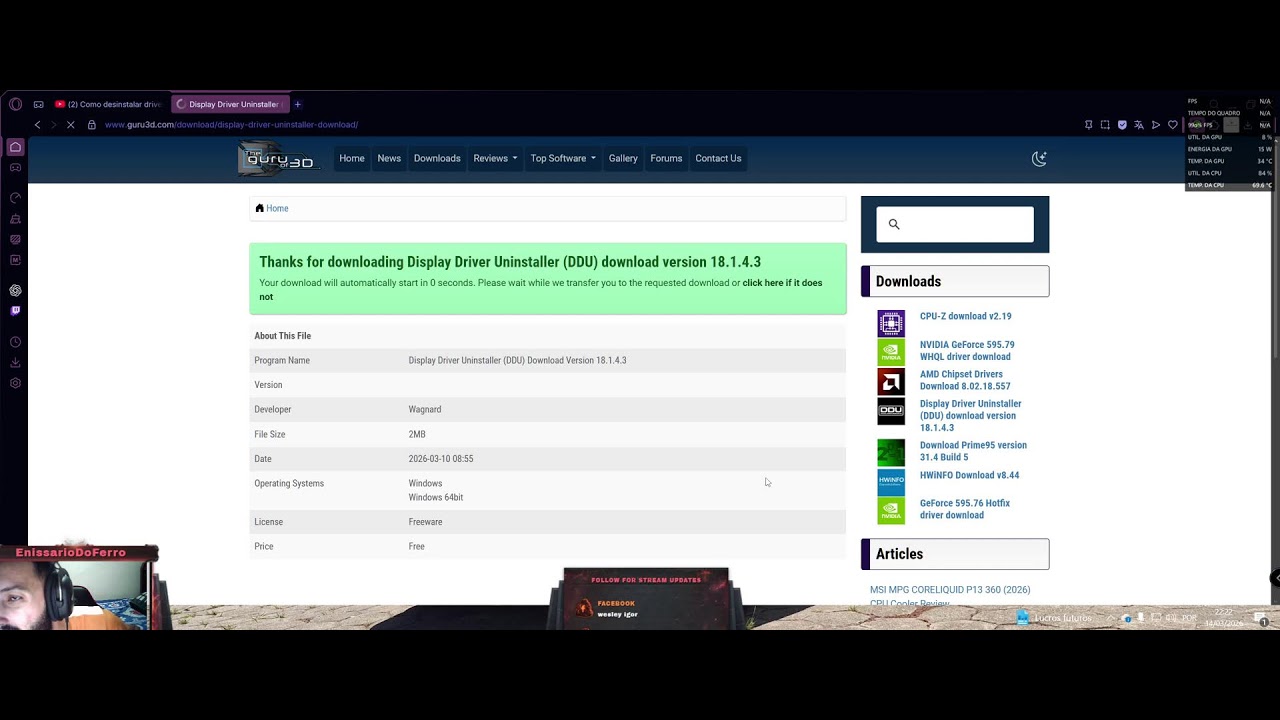Click the '2MB' file size value

(417, 434)
